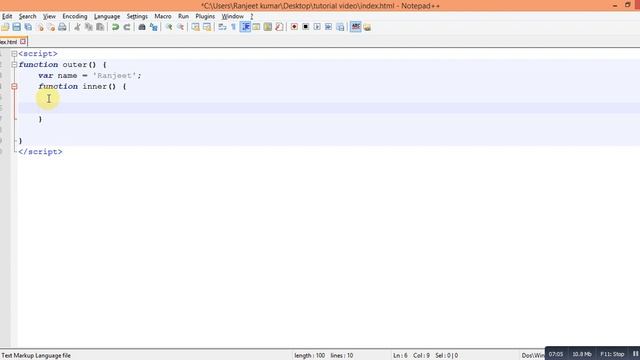Click 'lines : 10' in status bar
This screenshot has height=360, width=640.
pyautogui.click(x=342, y=356)
